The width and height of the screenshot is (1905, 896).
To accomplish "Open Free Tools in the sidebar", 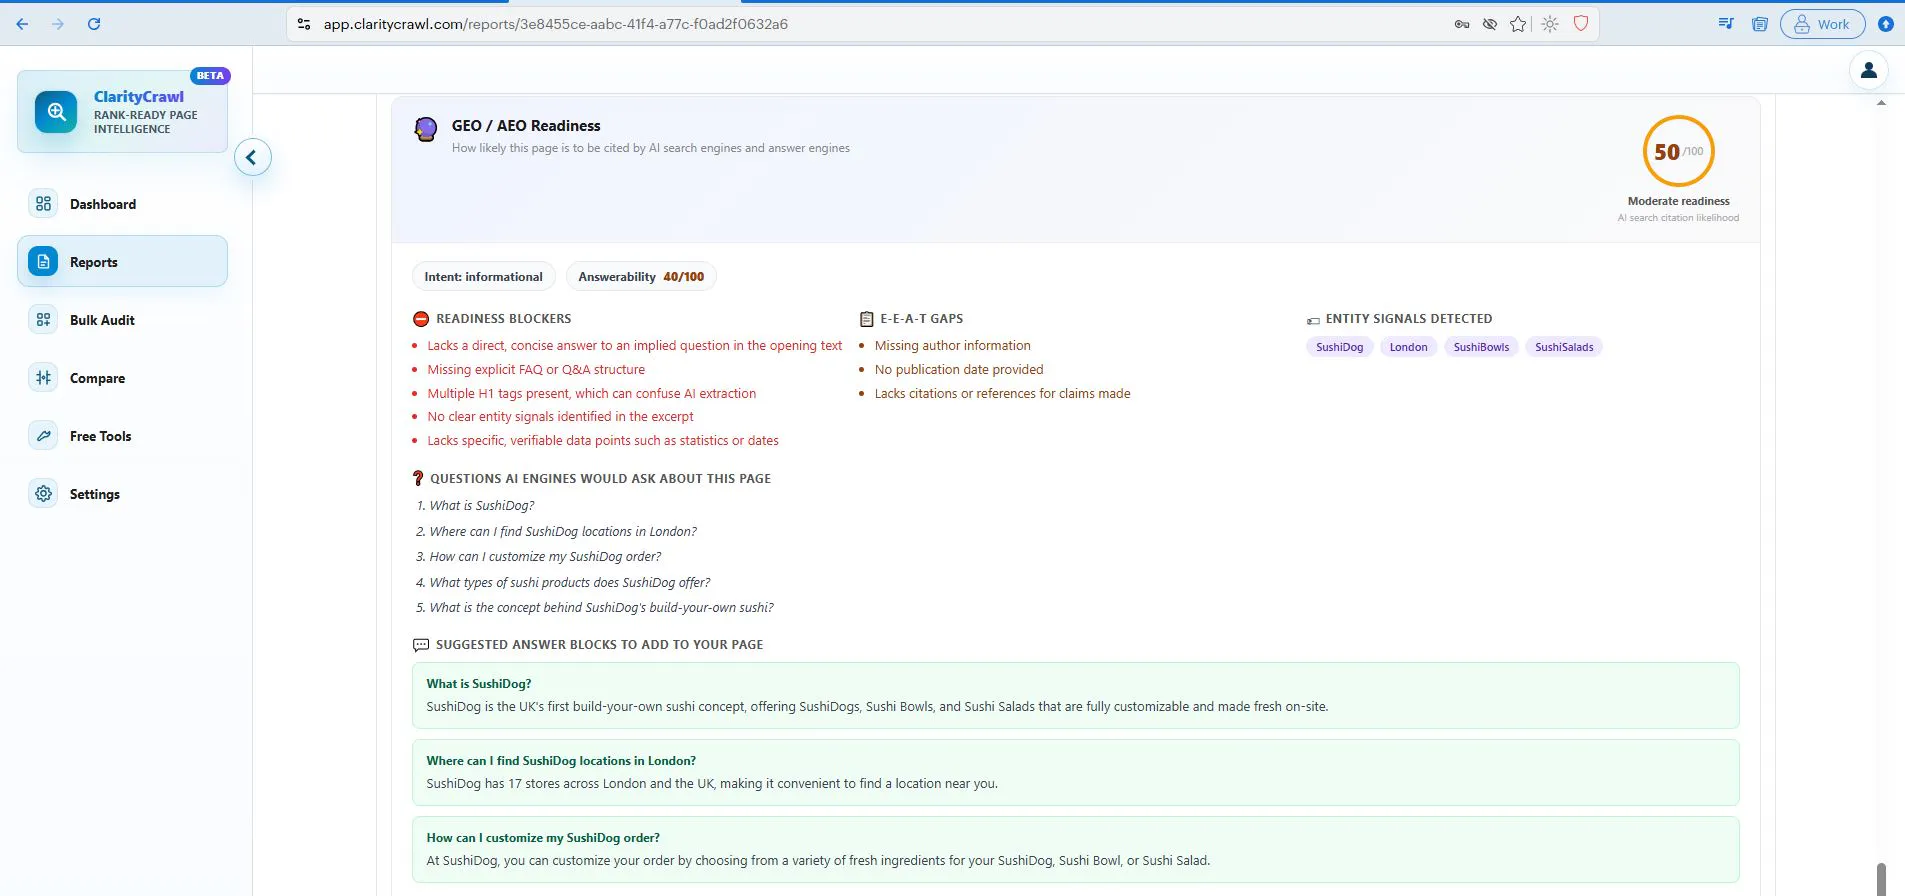I will pos(122,436).
